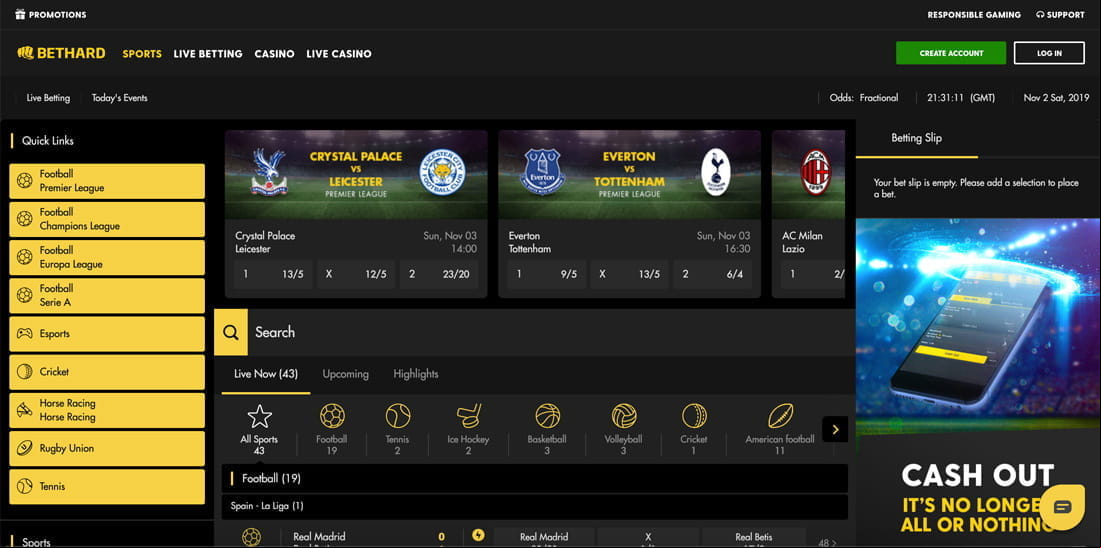
Task: Click the lightning bolt icon in Real Madrid row
Action: [478, 535]
